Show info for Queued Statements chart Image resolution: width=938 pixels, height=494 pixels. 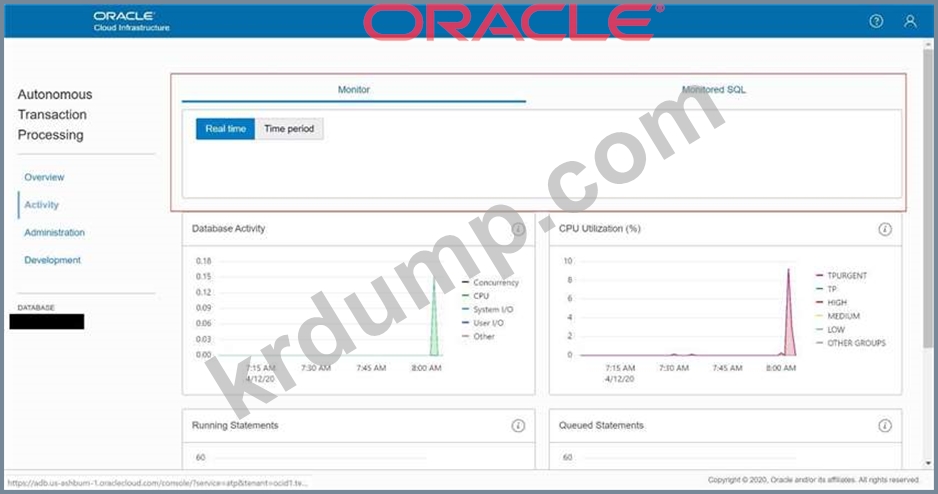[x=885, y=426]
